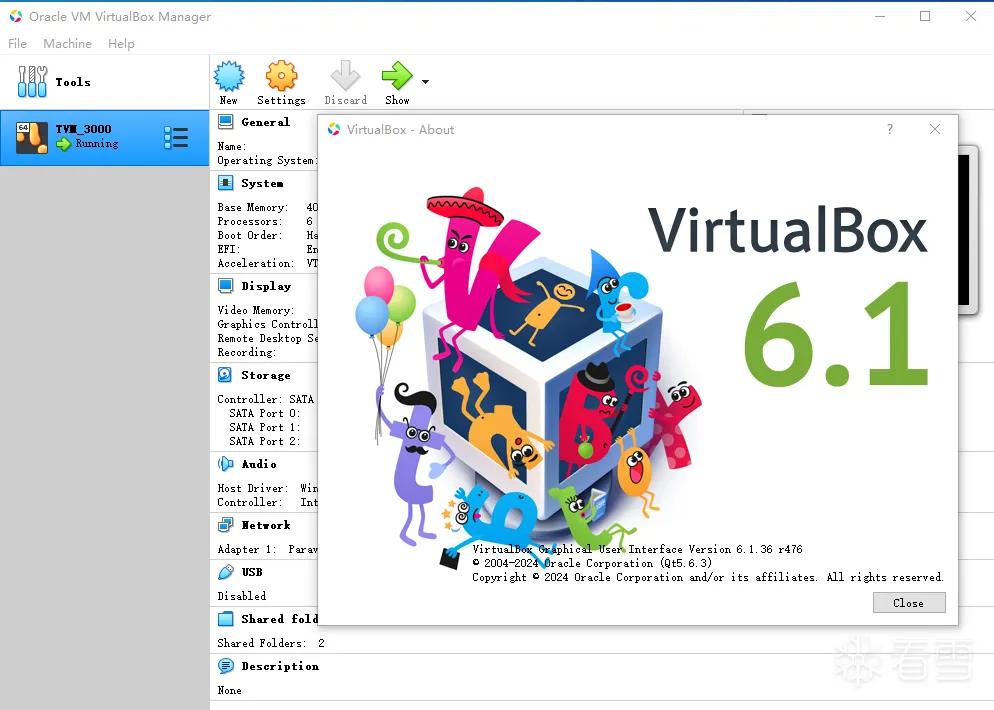The image size is (994, 710).
Task: Click the Description section bubble icon
Action: (225, 666)
